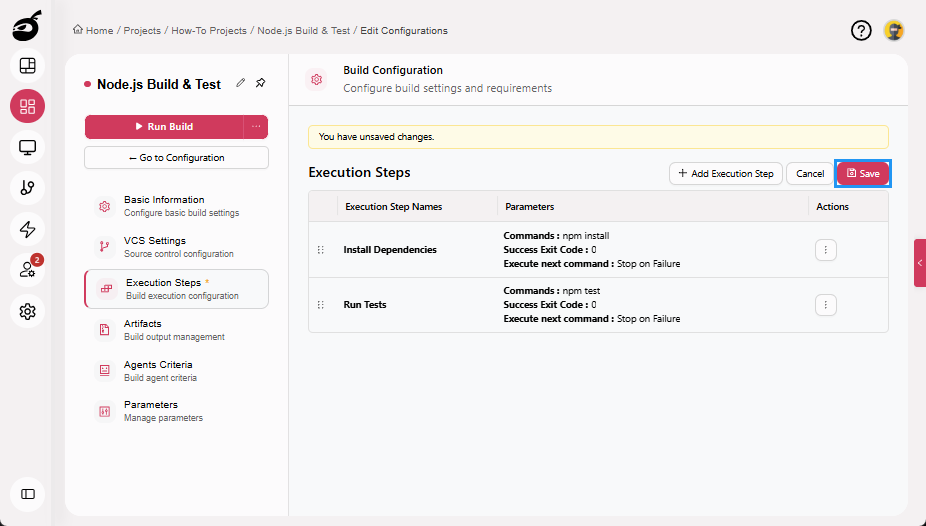Click 'Commands : npm test' text
The image size is (926, 526).
pos(552,290)
